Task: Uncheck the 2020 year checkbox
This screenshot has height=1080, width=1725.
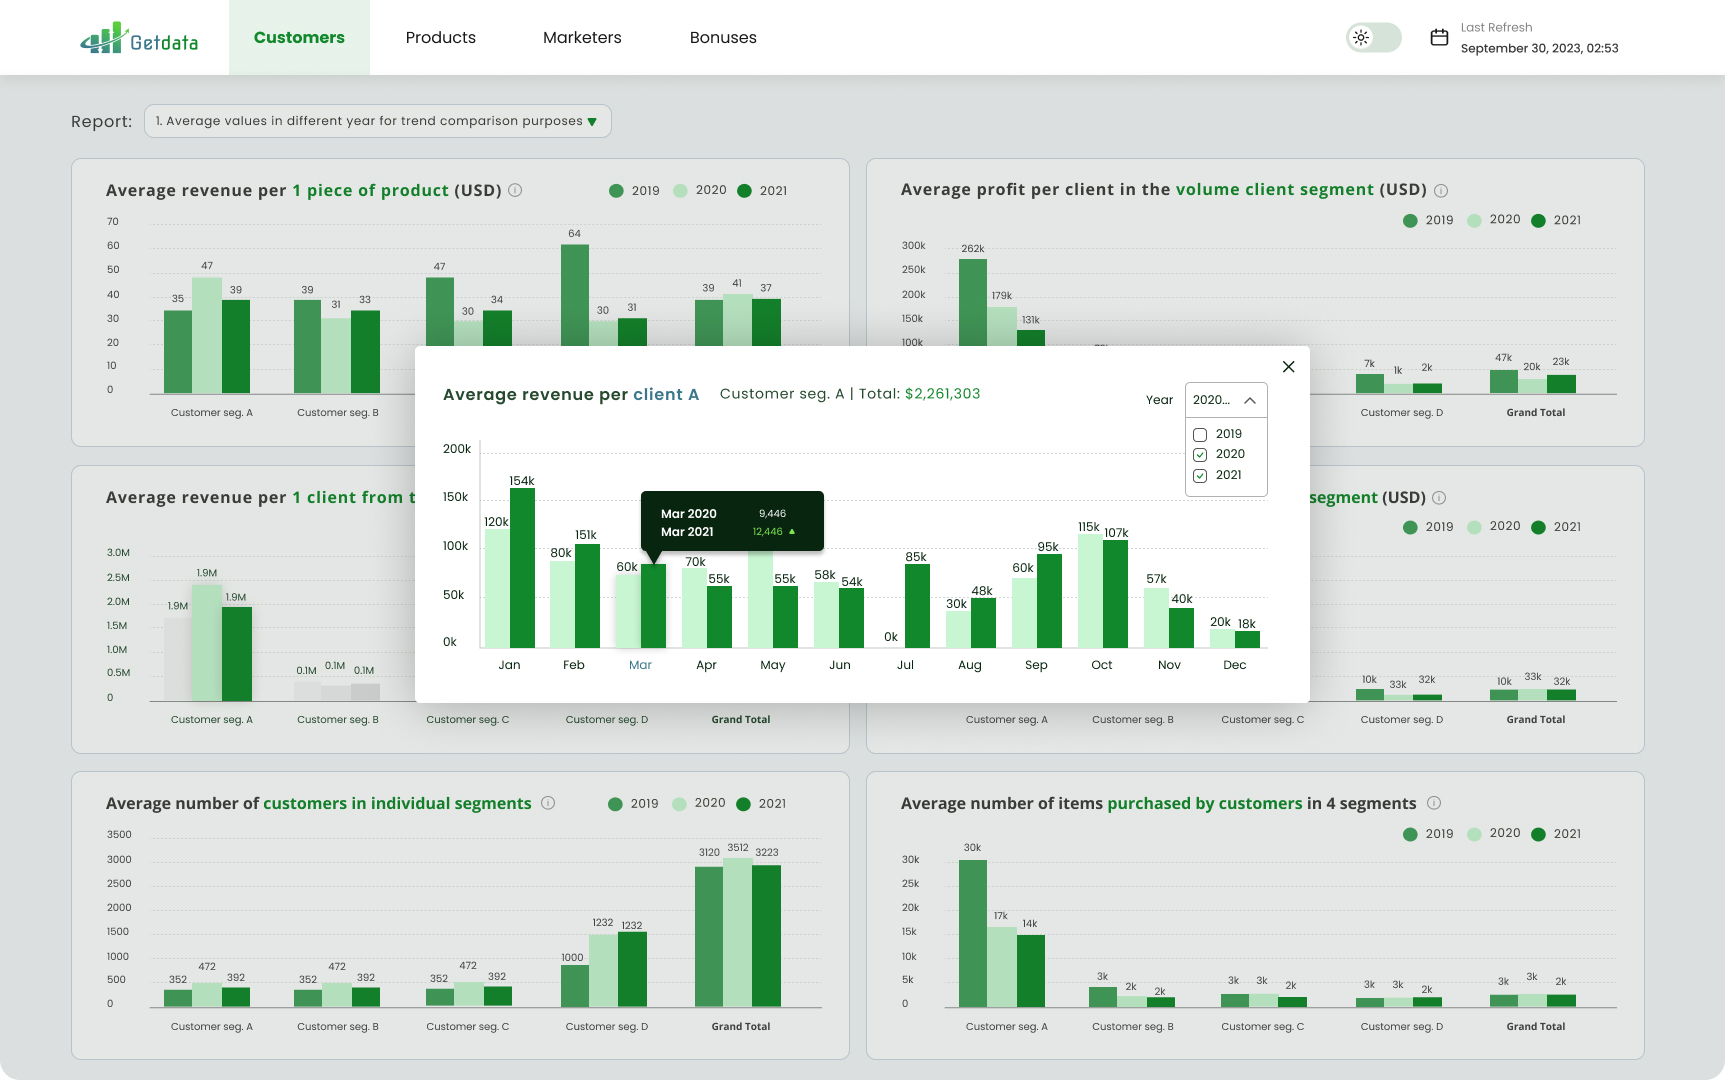Action: pyautogui.click(x=1200, y=454)
